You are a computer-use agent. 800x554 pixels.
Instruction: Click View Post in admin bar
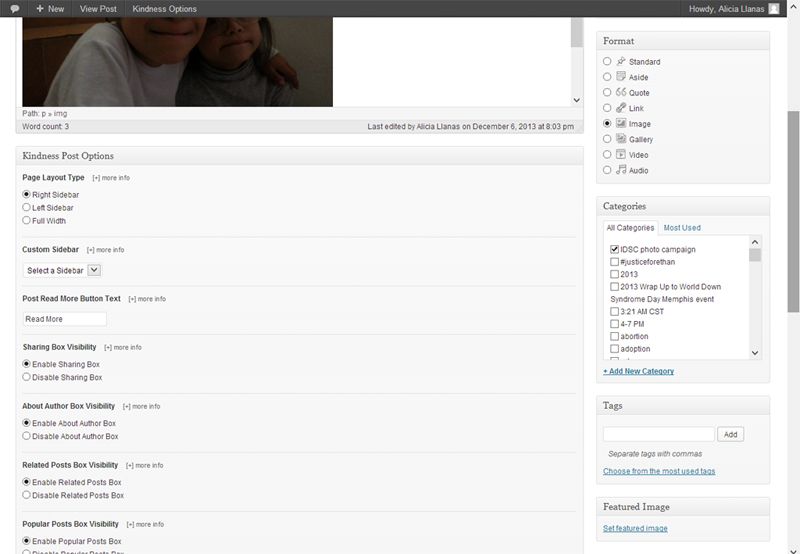[98, 9]
